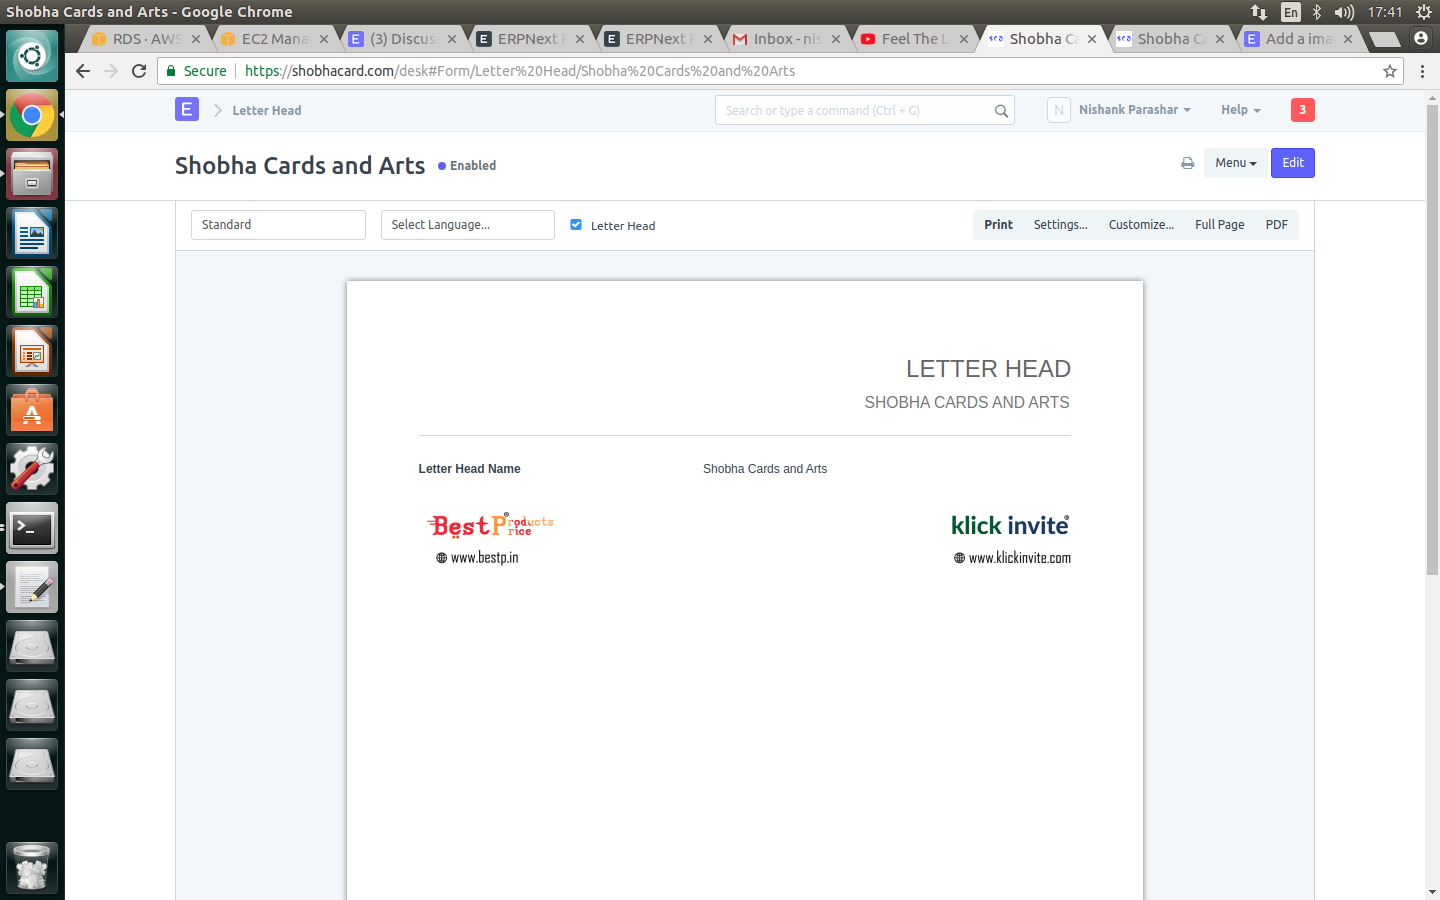Open Terminal from the dock
The width and height of the screenshot is (1440, 900).
click(x=32, y=528)
